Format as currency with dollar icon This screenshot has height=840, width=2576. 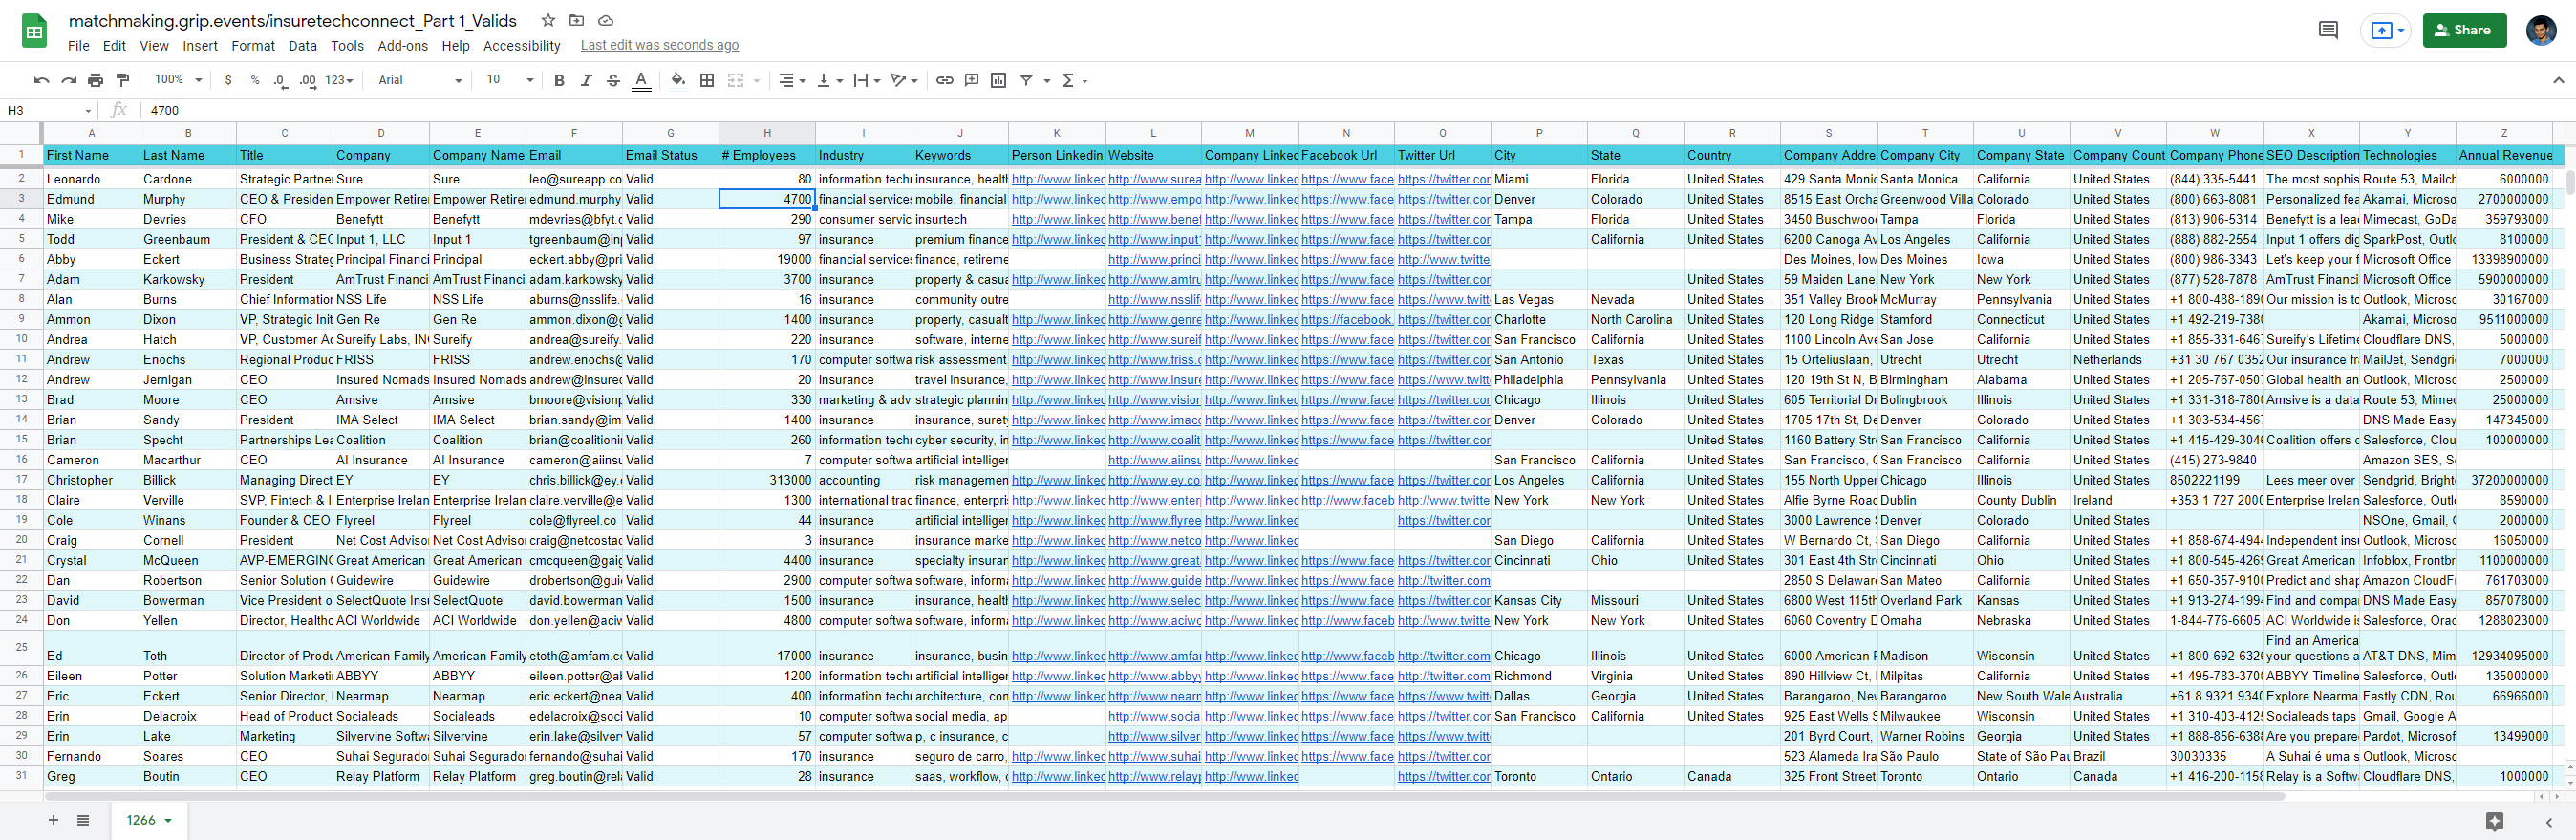[x=228, y=80]
